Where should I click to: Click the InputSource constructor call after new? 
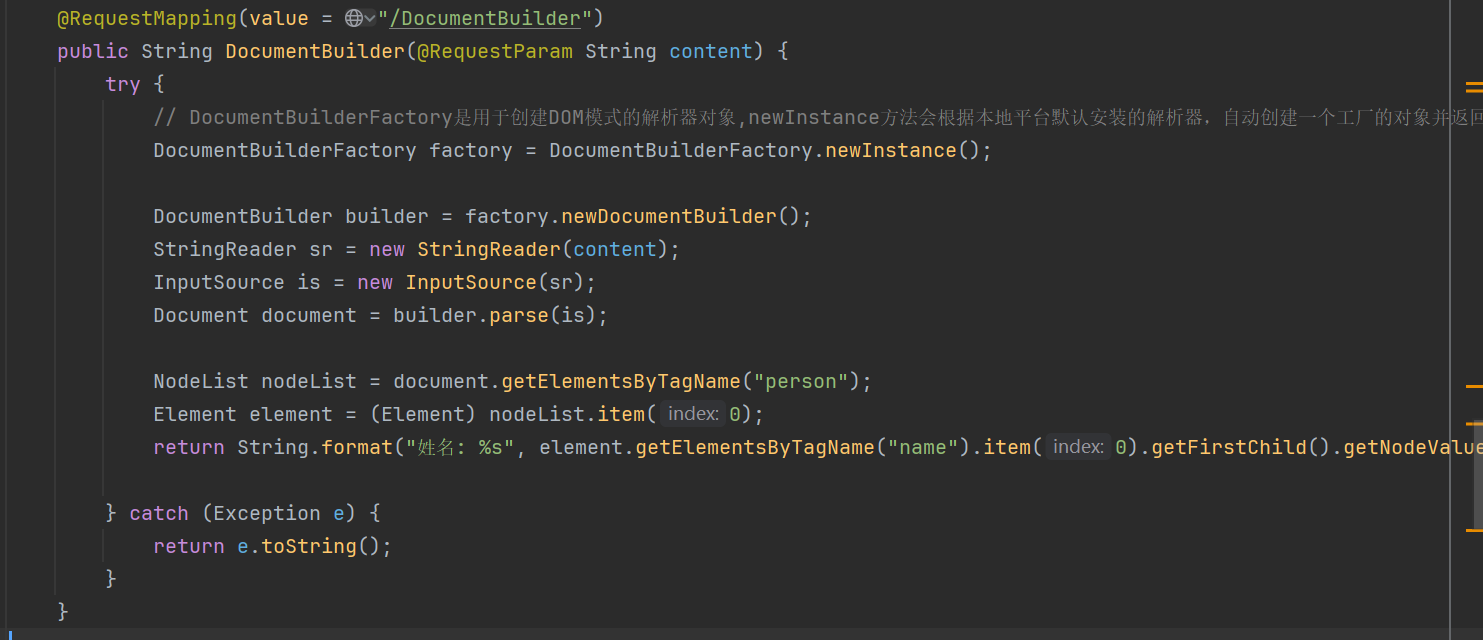tap(471, 282)
